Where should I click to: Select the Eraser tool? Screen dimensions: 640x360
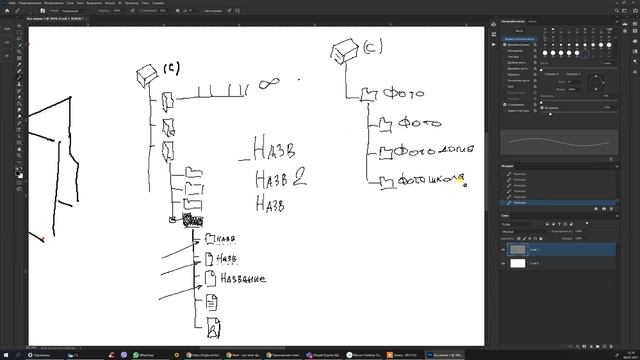tap(19, 97)
